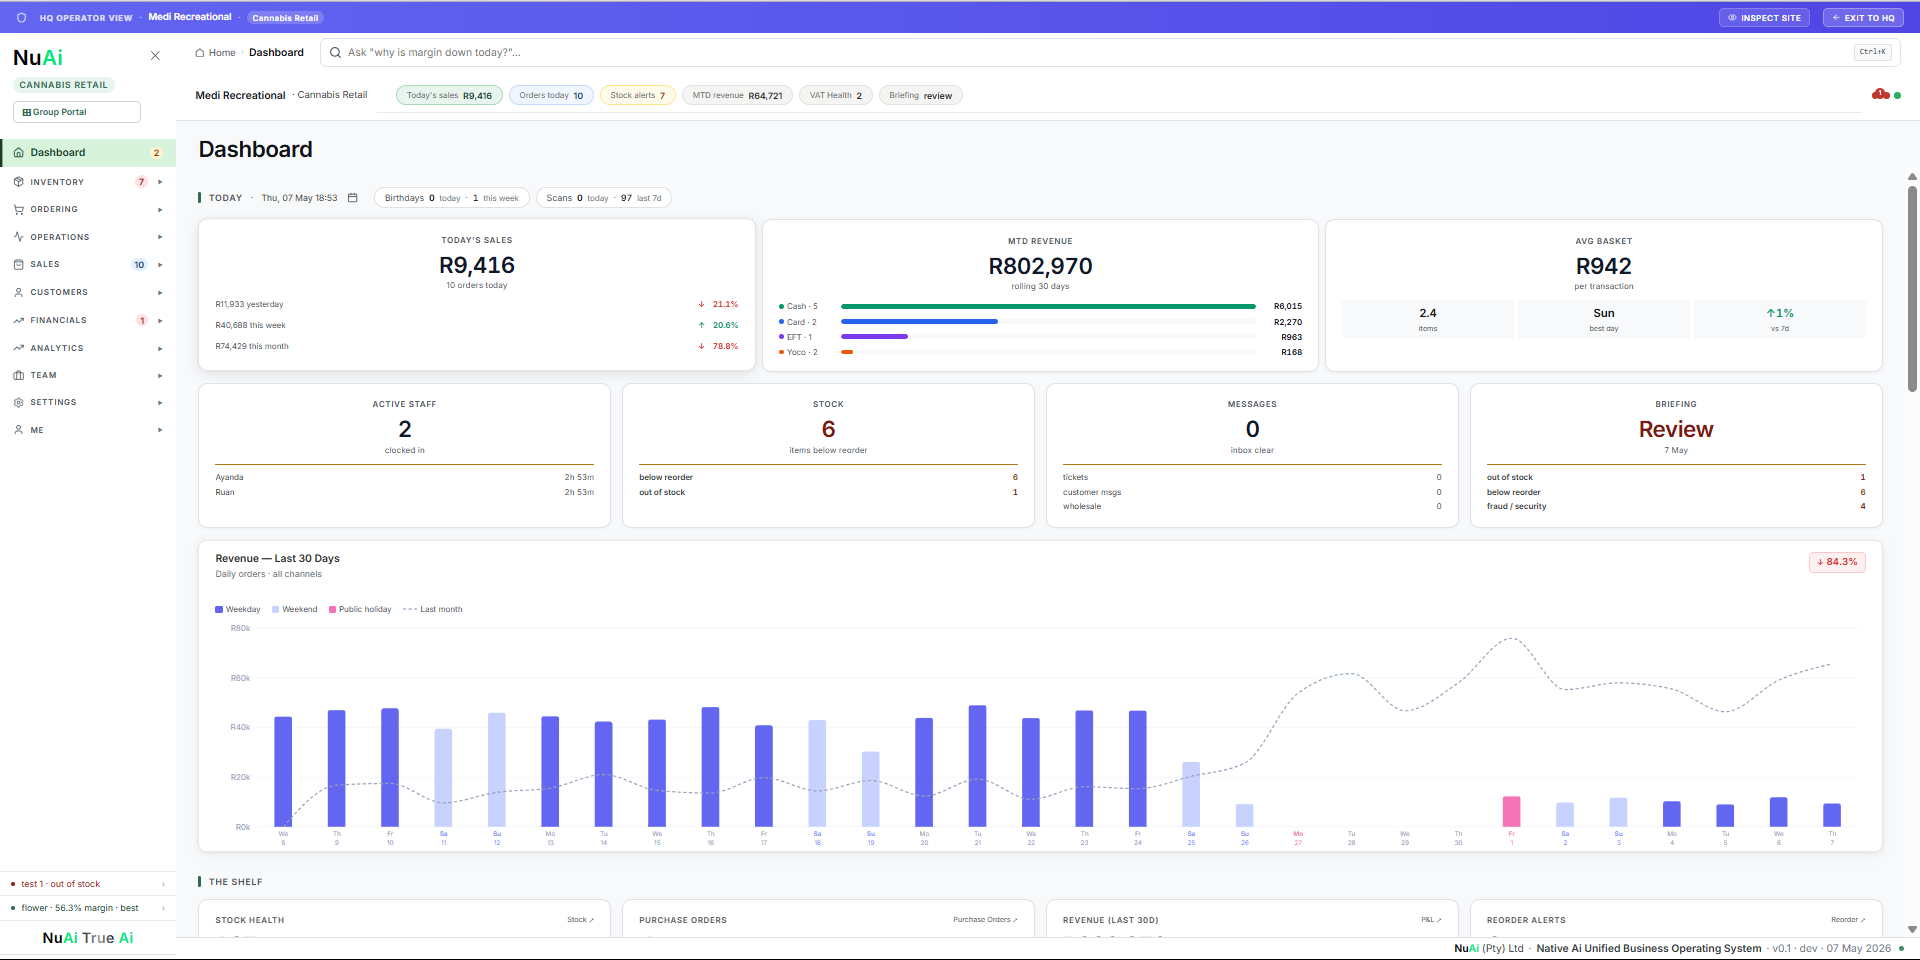Viewport: 1920px width, 960px height.
Task: Open the Purchase Orders link
Action: 985,920
